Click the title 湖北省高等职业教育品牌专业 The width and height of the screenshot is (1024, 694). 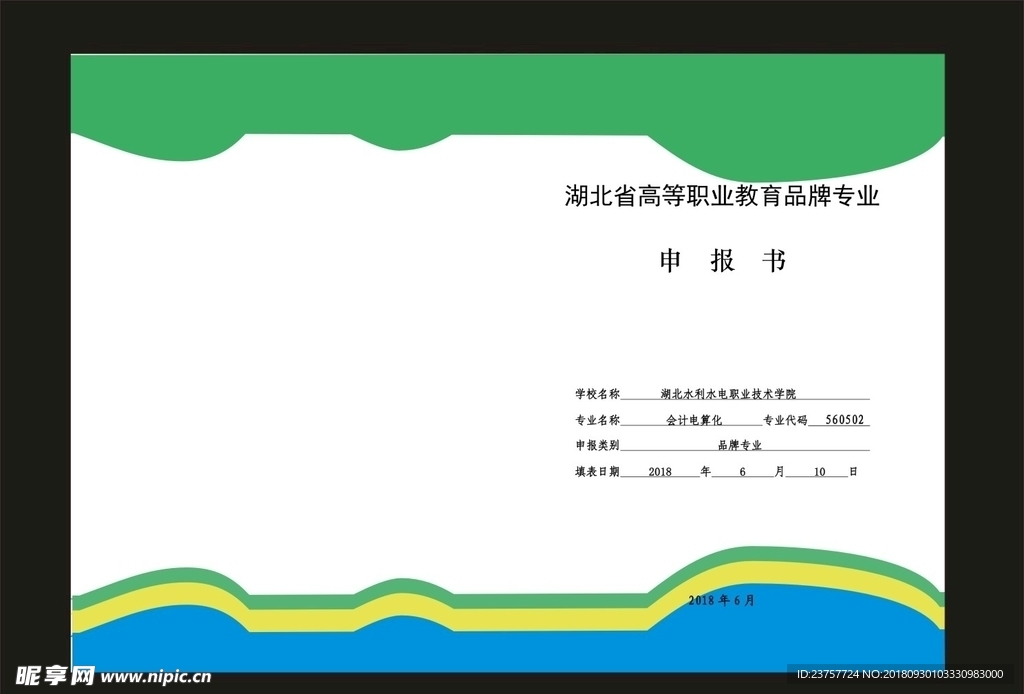click(721, 197)
